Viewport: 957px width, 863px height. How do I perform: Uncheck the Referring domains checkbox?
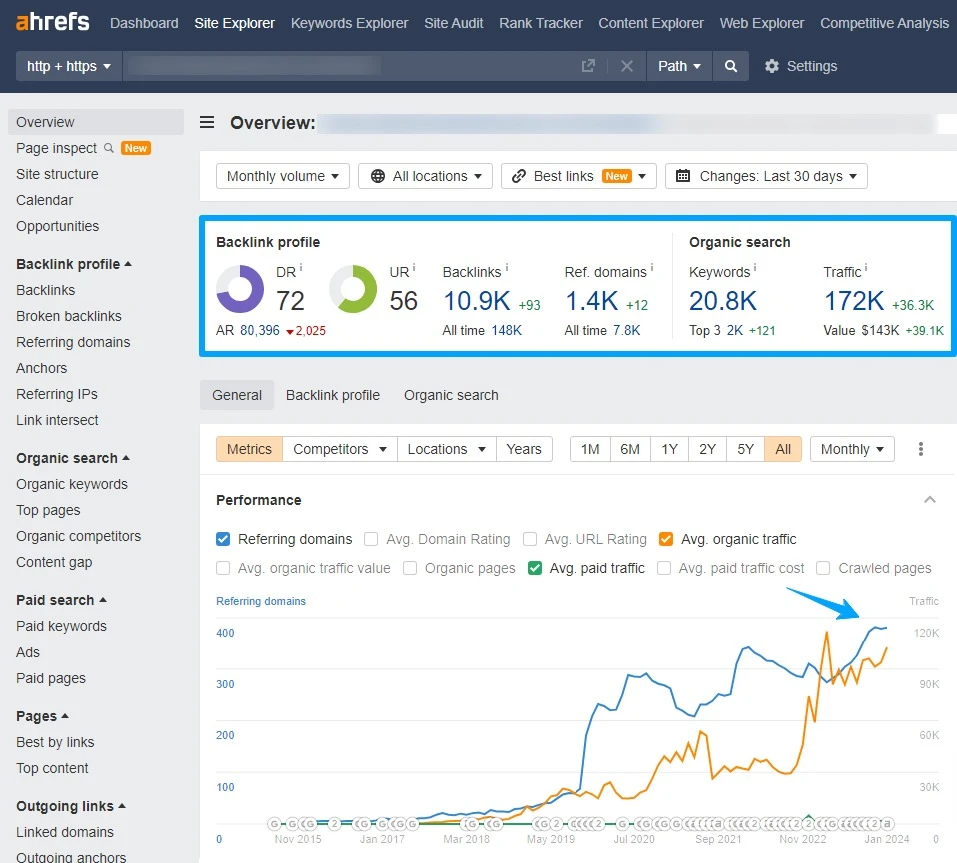tap(223, 539)
